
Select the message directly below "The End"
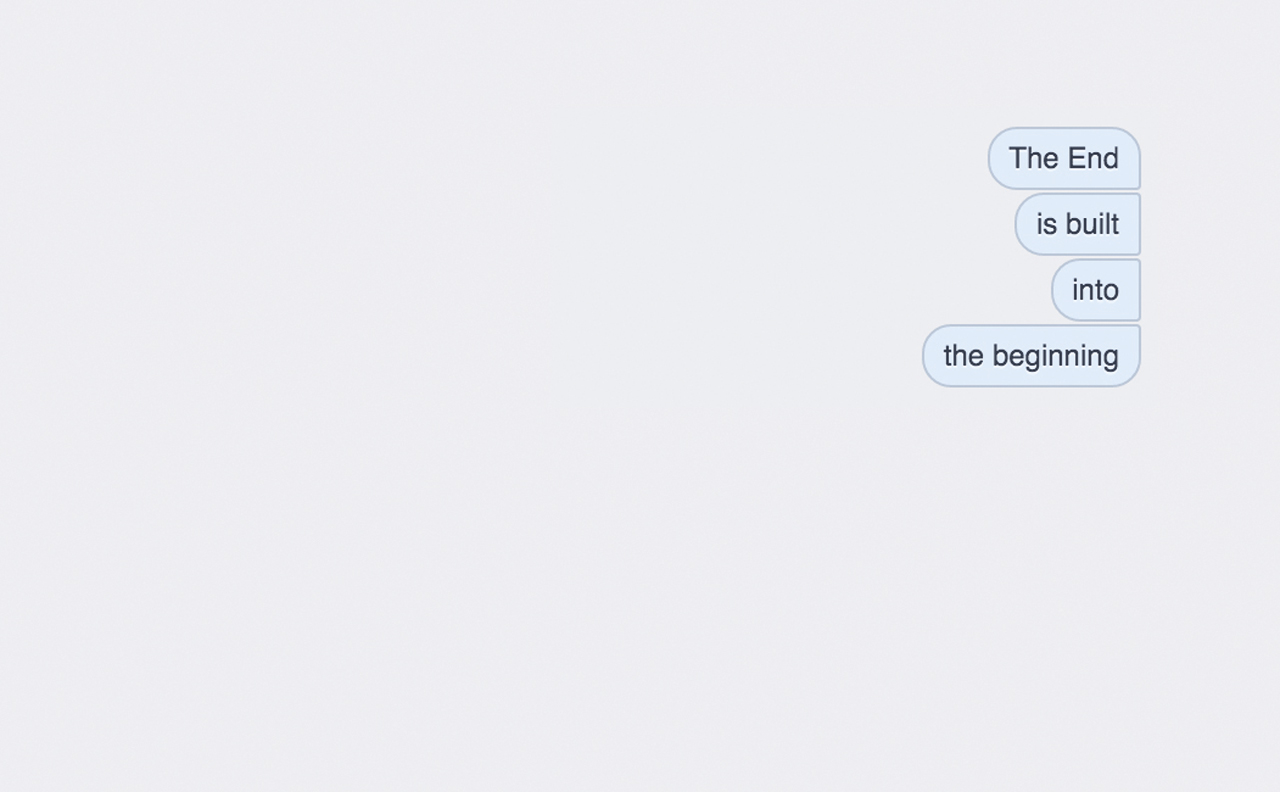(x=1077, y=224)
